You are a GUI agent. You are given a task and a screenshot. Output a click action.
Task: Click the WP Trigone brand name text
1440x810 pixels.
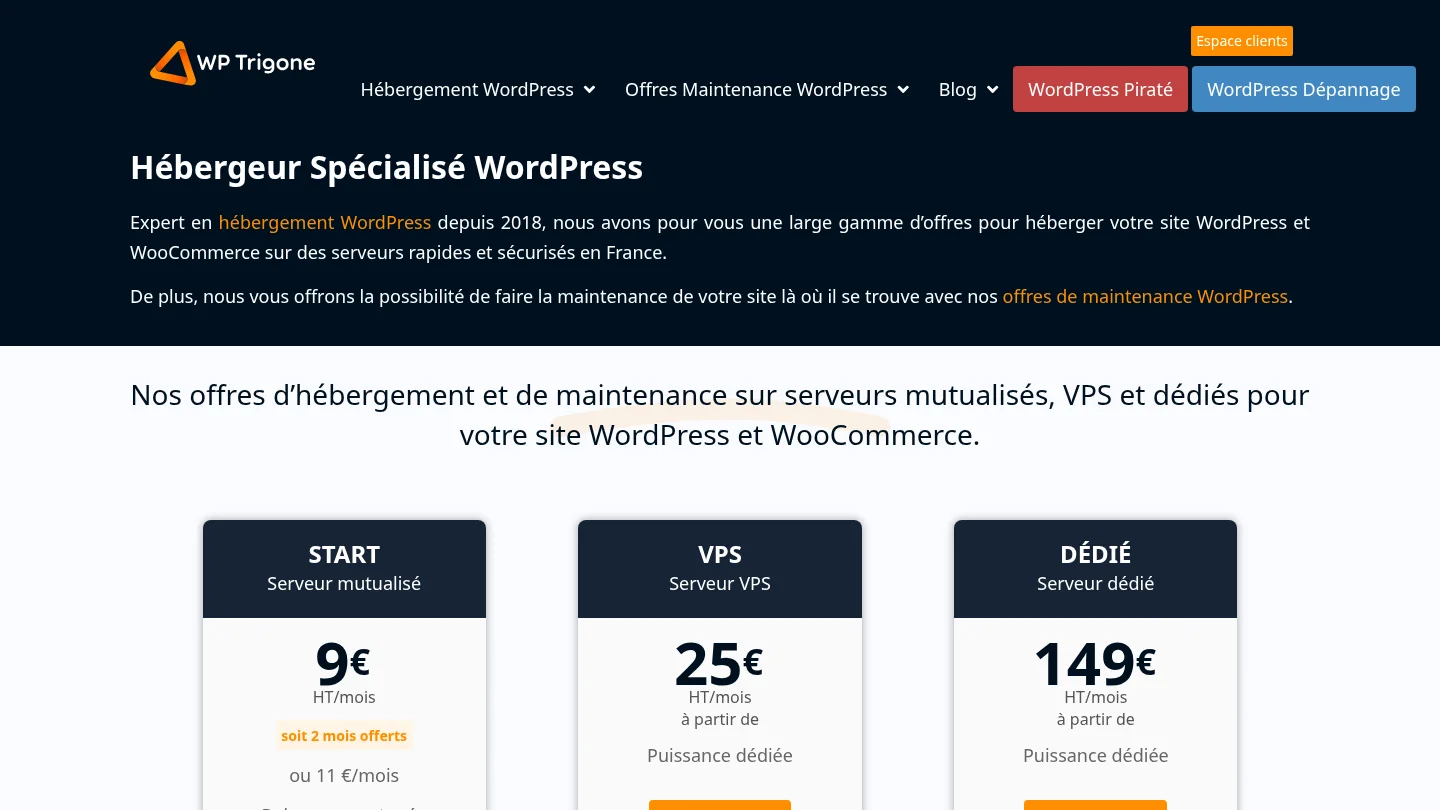pos(256,63)
